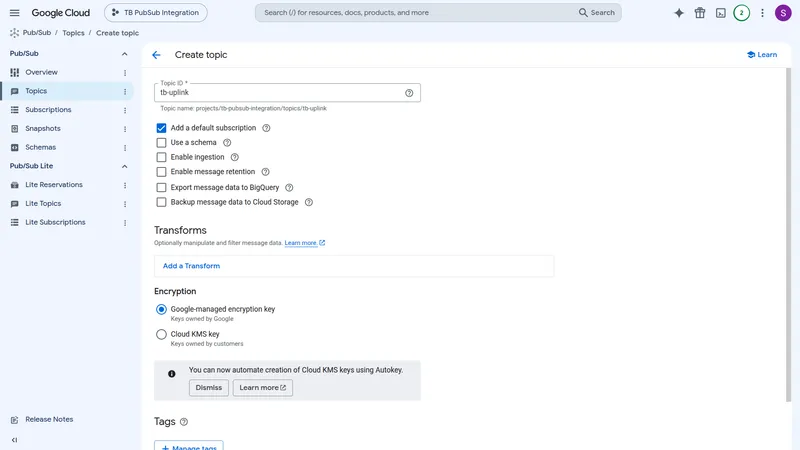
Task: Click three-dot menu beside Overview
Action: [x=125, y=73]
